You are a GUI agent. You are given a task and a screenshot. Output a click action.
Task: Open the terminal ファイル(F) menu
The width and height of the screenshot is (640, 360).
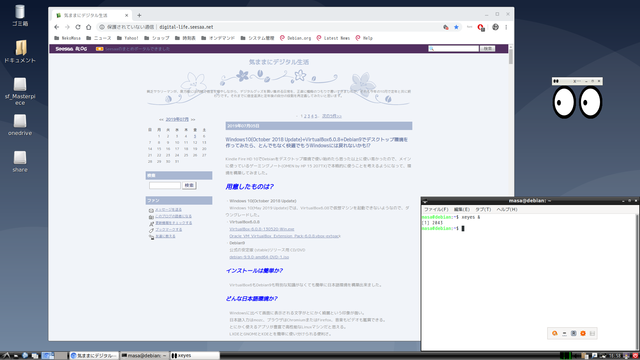[436, 209]
